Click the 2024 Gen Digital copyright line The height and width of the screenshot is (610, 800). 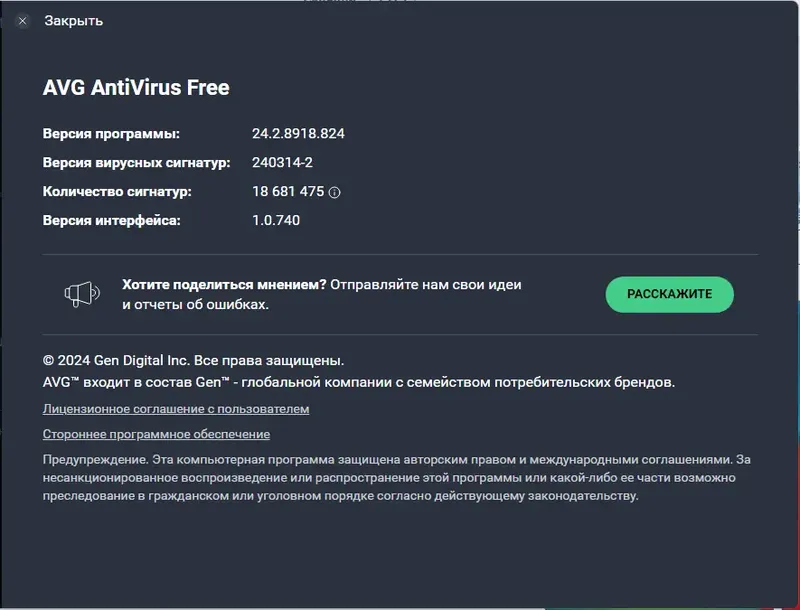tap(193, 361)
